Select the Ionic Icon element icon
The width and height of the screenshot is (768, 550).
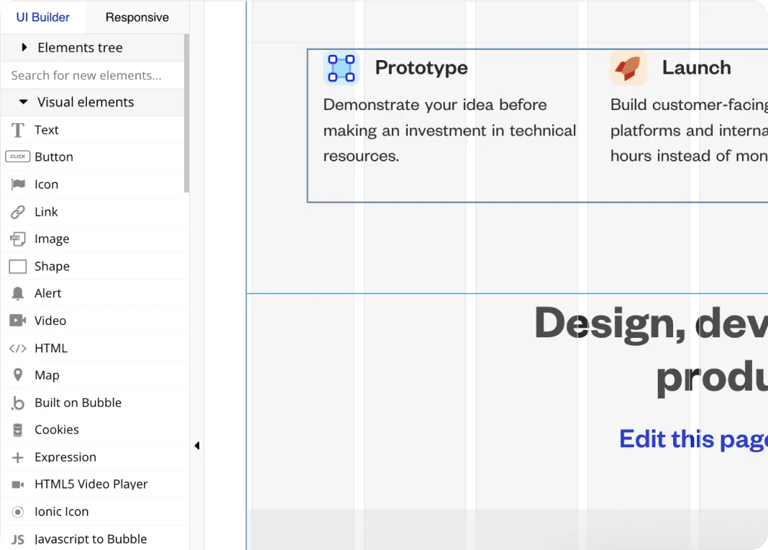tap(18, 512)
